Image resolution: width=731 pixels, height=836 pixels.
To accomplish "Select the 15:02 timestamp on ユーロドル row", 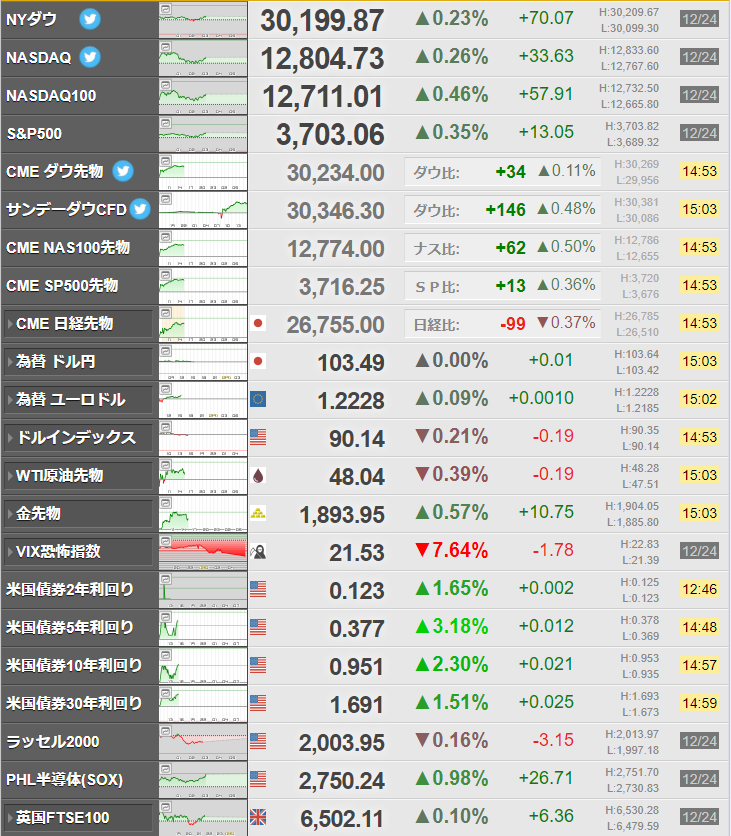I will 700,399.
